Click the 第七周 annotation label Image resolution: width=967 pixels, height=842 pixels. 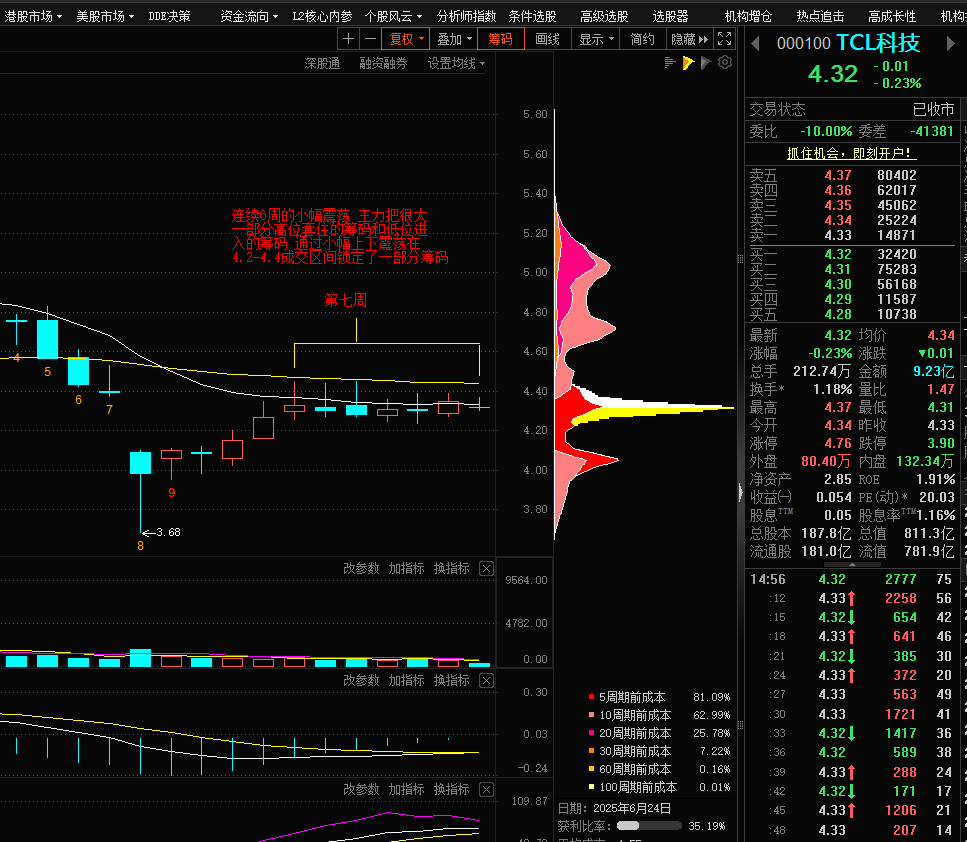[345, 300]
